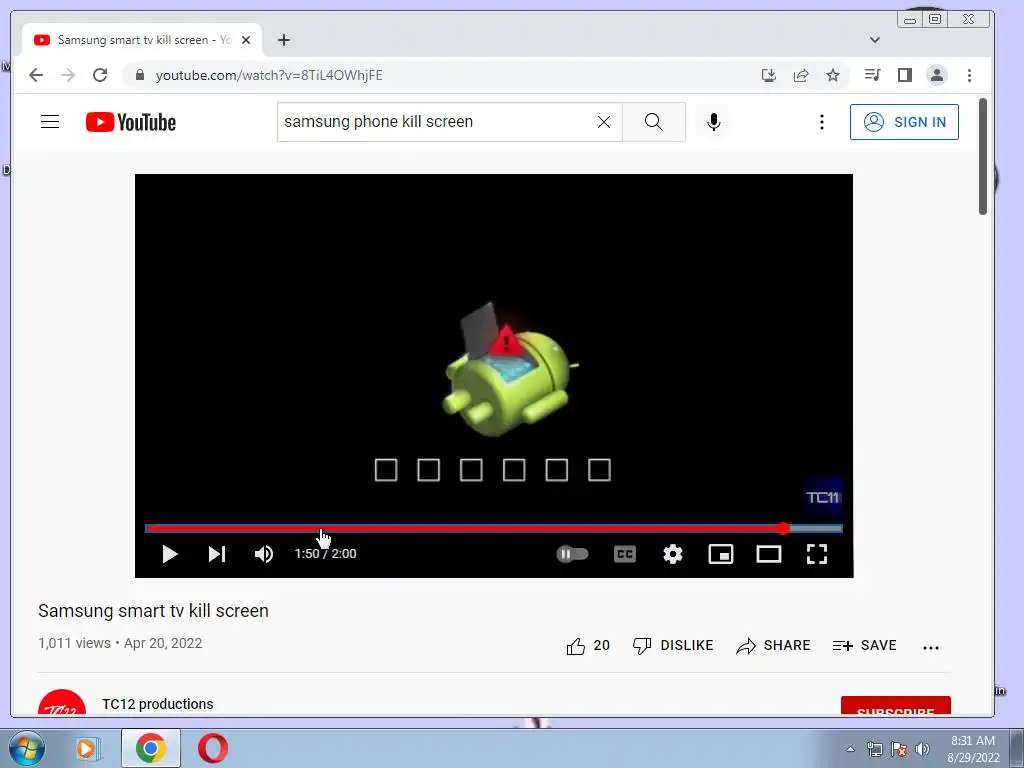Viewport: 1024px width, 768px height.
Task: Show hidden system tray icons
Action: [x=850, y=749]
